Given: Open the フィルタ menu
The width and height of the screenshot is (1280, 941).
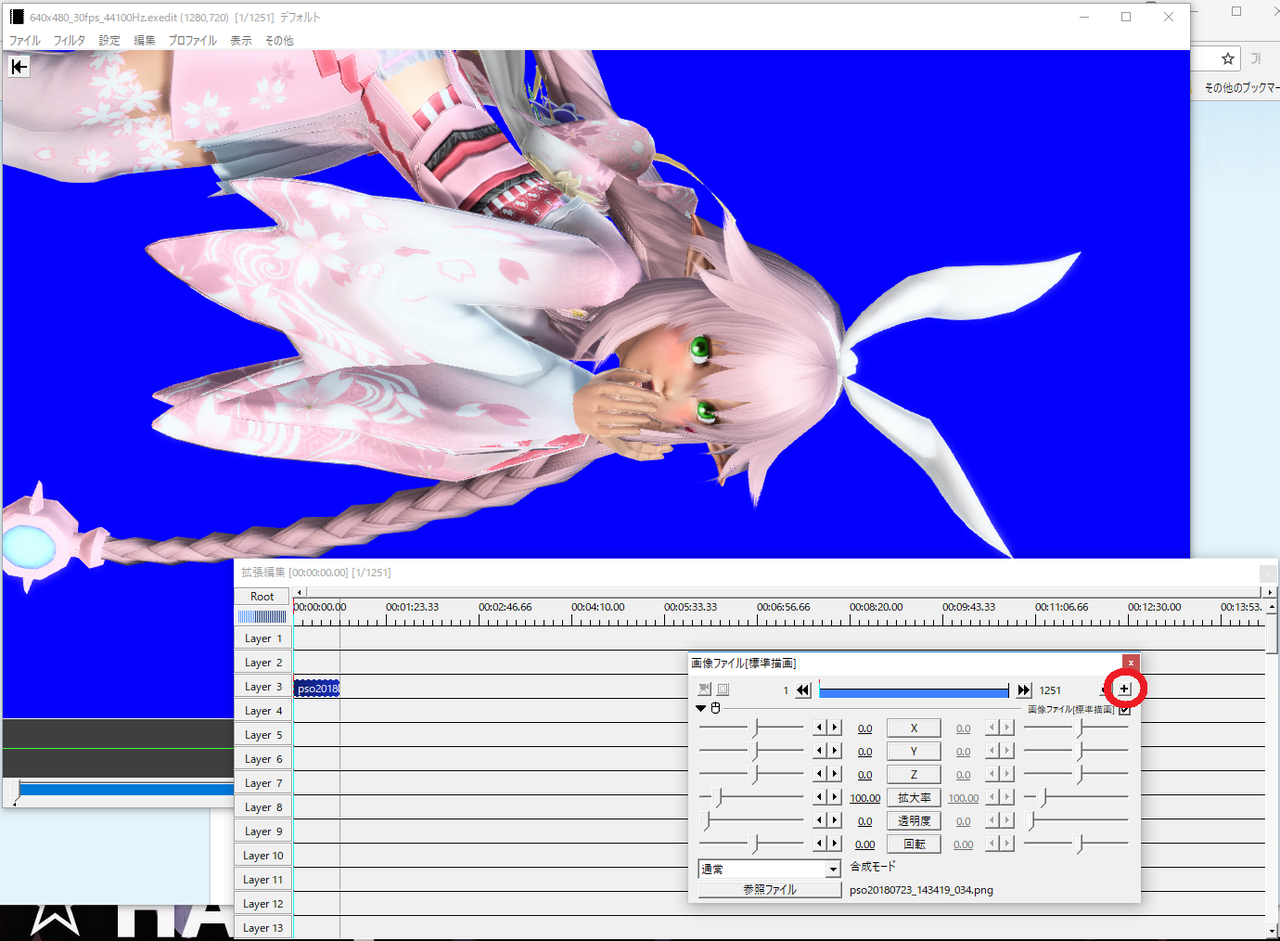Looking at the screenshot, I should pyautogui.click(x=69, y=41).
